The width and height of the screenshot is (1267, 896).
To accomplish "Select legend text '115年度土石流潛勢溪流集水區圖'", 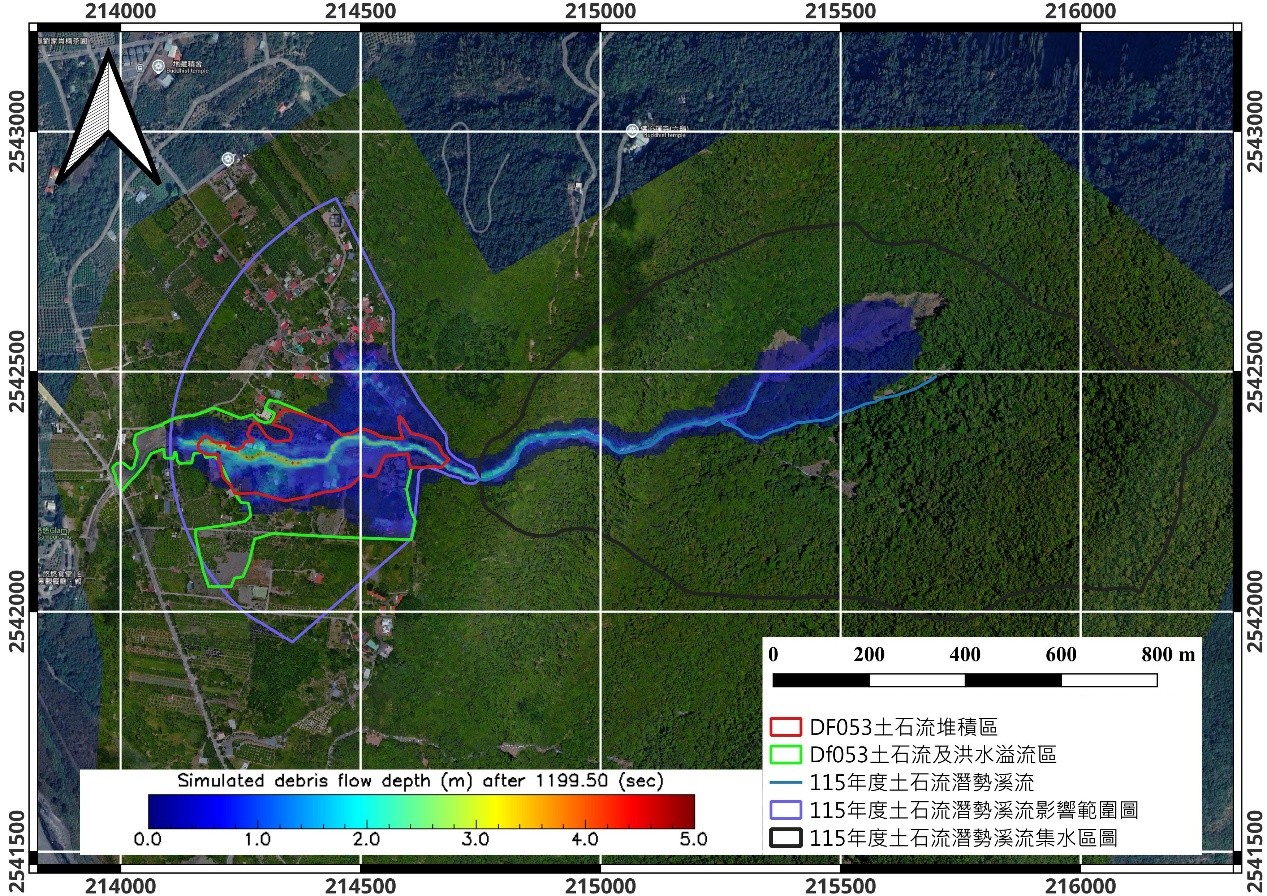I will (x=964, y=837).
